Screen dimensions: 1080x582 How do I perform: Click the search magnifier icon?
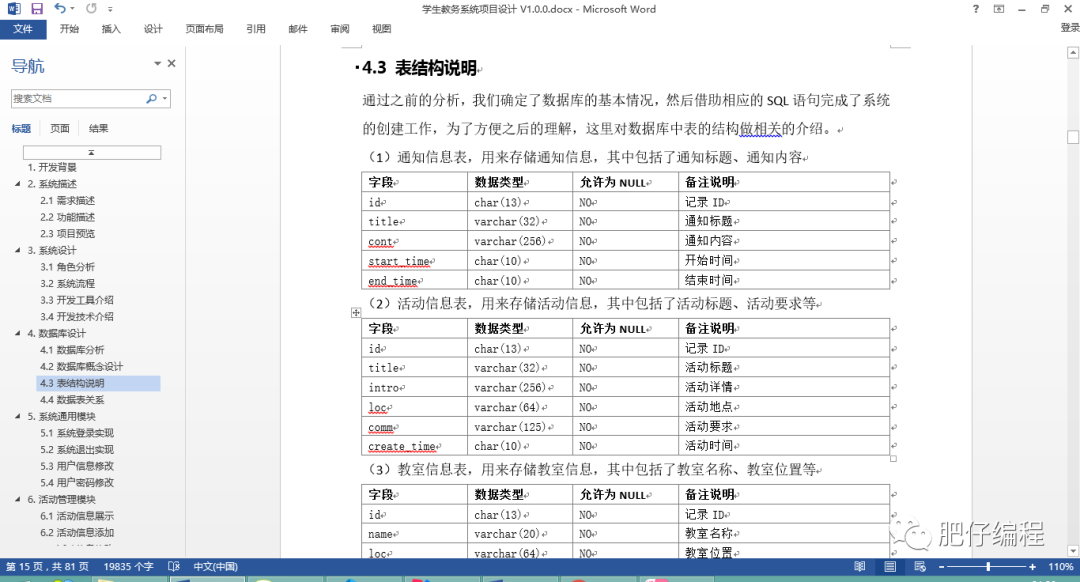click(x=151, y=98)
